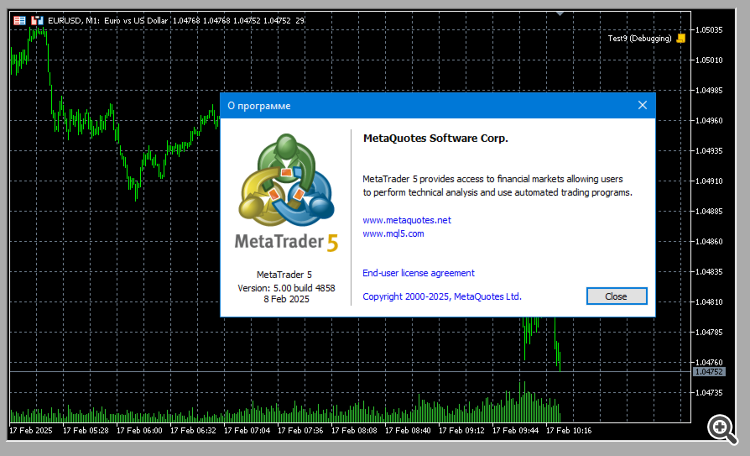Click the MetaTrader 5 logo image
Screen dimensions: 750x456
287,192
